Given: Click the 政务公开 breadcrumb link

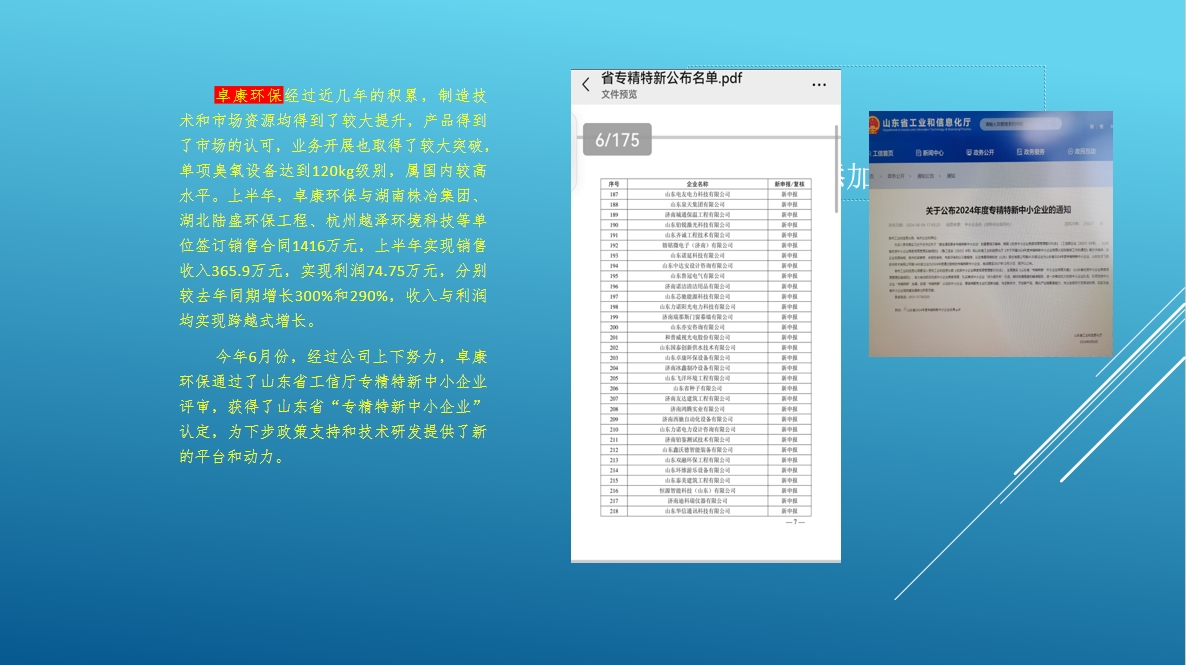Looking at the screenshot, I should 896,176.
